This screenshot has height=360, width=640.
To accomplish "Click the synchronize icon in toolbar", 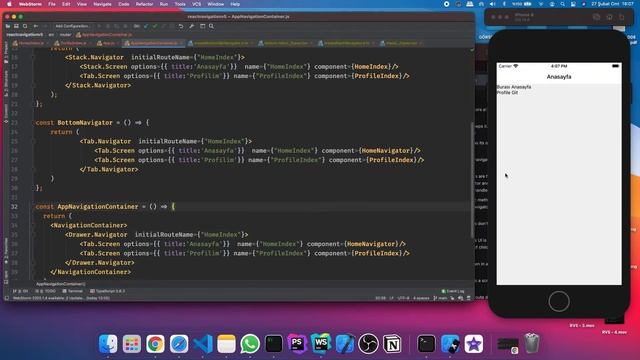I will [x=25, y=26].
